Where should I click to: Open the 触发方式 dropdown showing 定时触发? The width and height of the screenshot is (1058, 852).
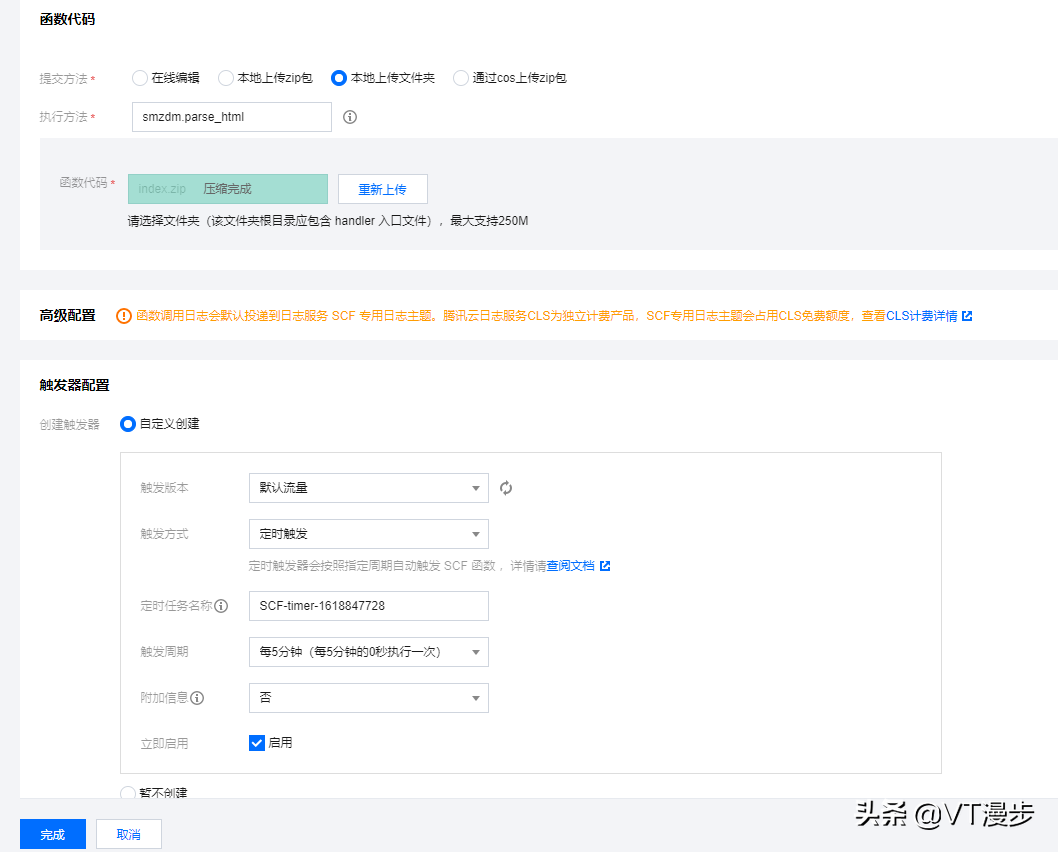pyautogui.click(x=368, y=534)
